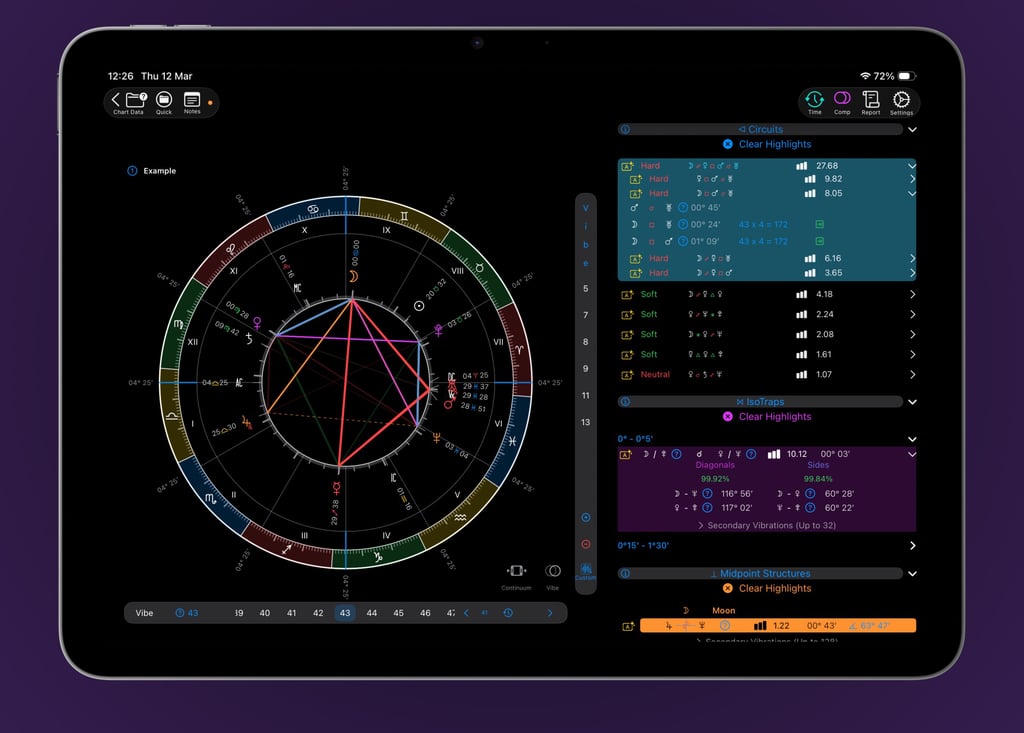
Task: Collapse the 0° - 0°5' orb group
Action: point(912,439)
